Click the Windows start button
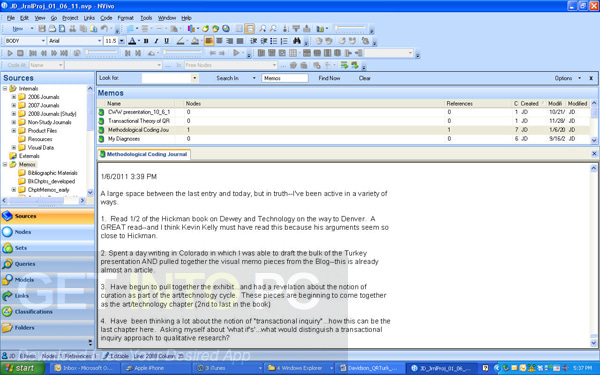The width and height of the screenshot is (600, 375). click(x=22, y=368)
